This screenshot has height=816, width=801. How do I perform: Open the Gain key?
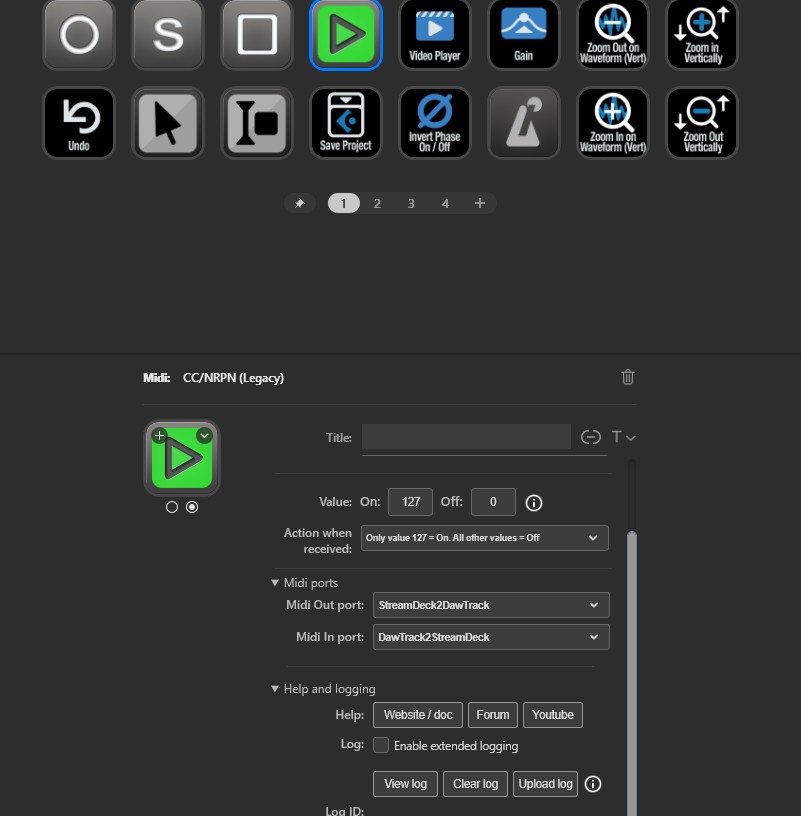(524, 34)
